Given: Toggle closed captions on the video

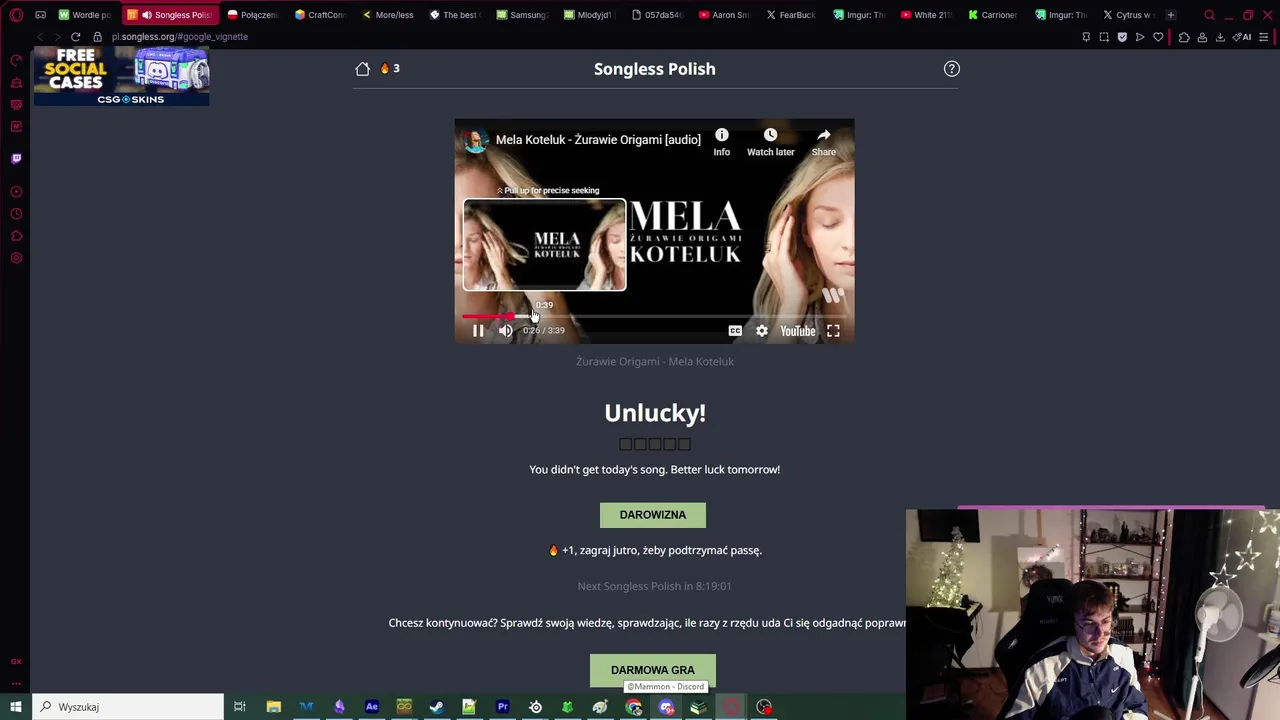Looking at the screenshot, I should [x=735, y=331].
